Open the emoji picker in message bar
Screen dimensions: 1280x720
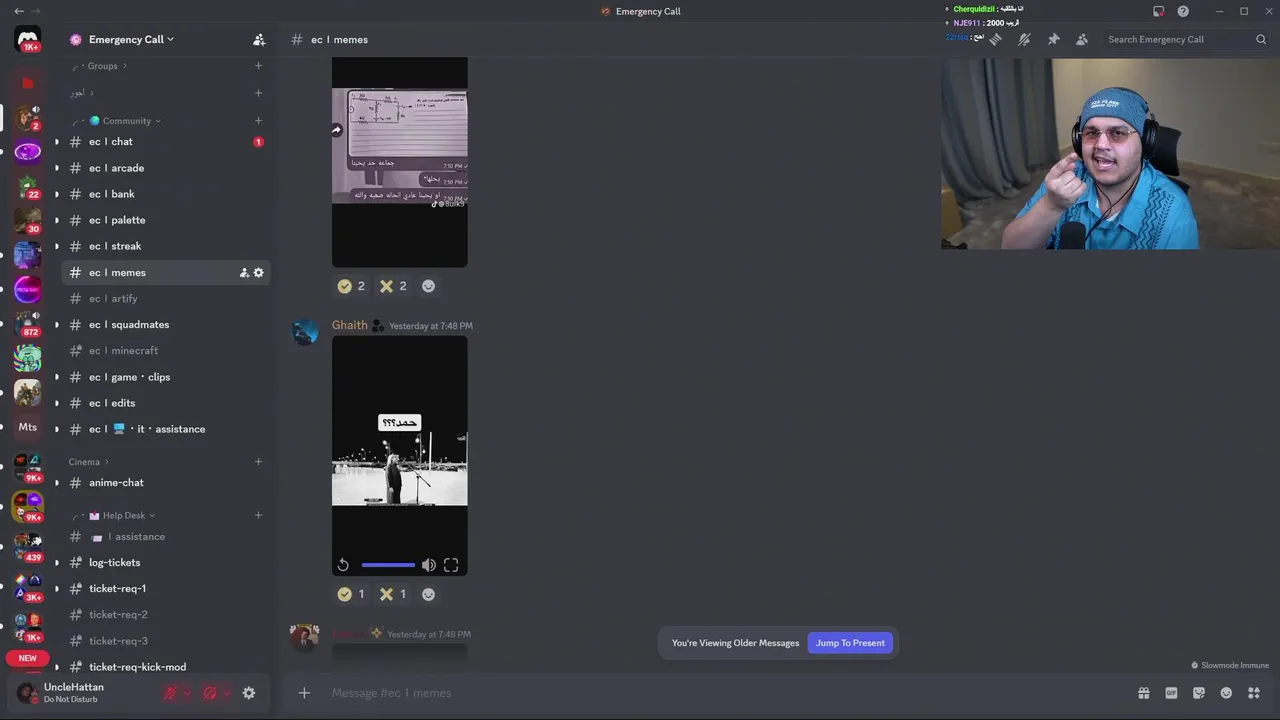coord(1226,693)
